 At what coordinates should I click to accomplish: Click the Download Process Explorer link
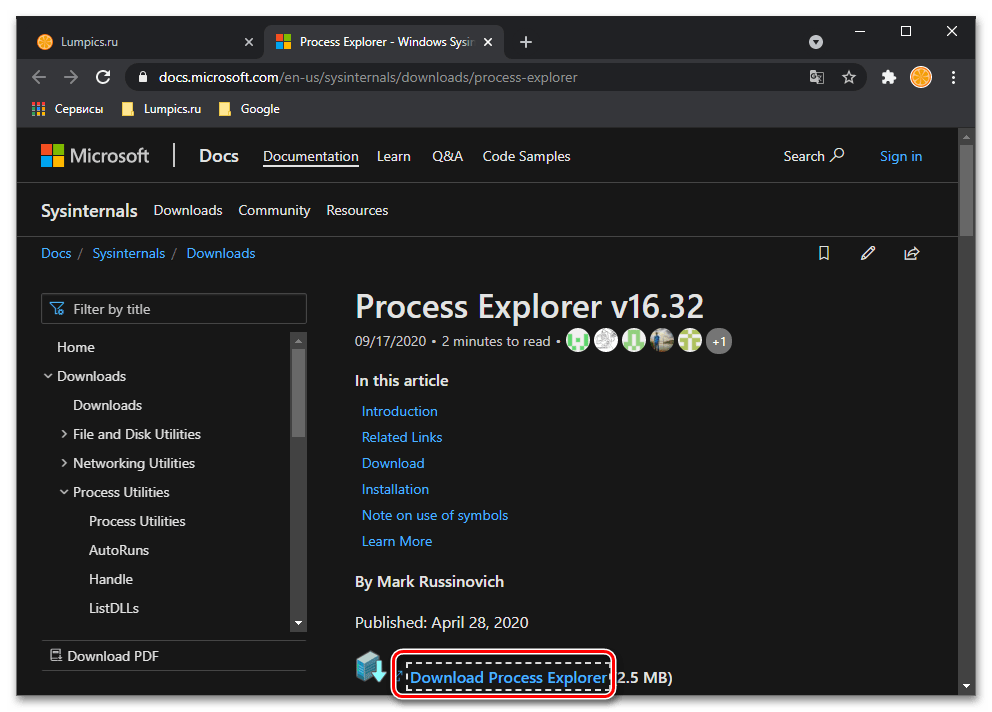point(508,677)
